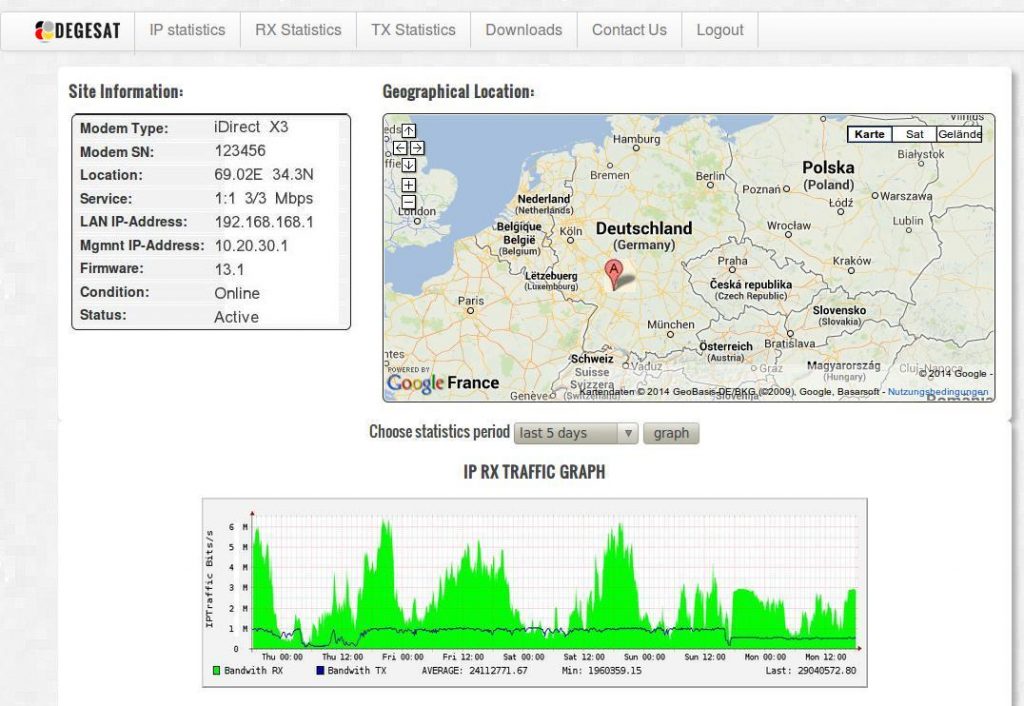Click Logout in the navigation bar
1024x706 pixels.
720,30
